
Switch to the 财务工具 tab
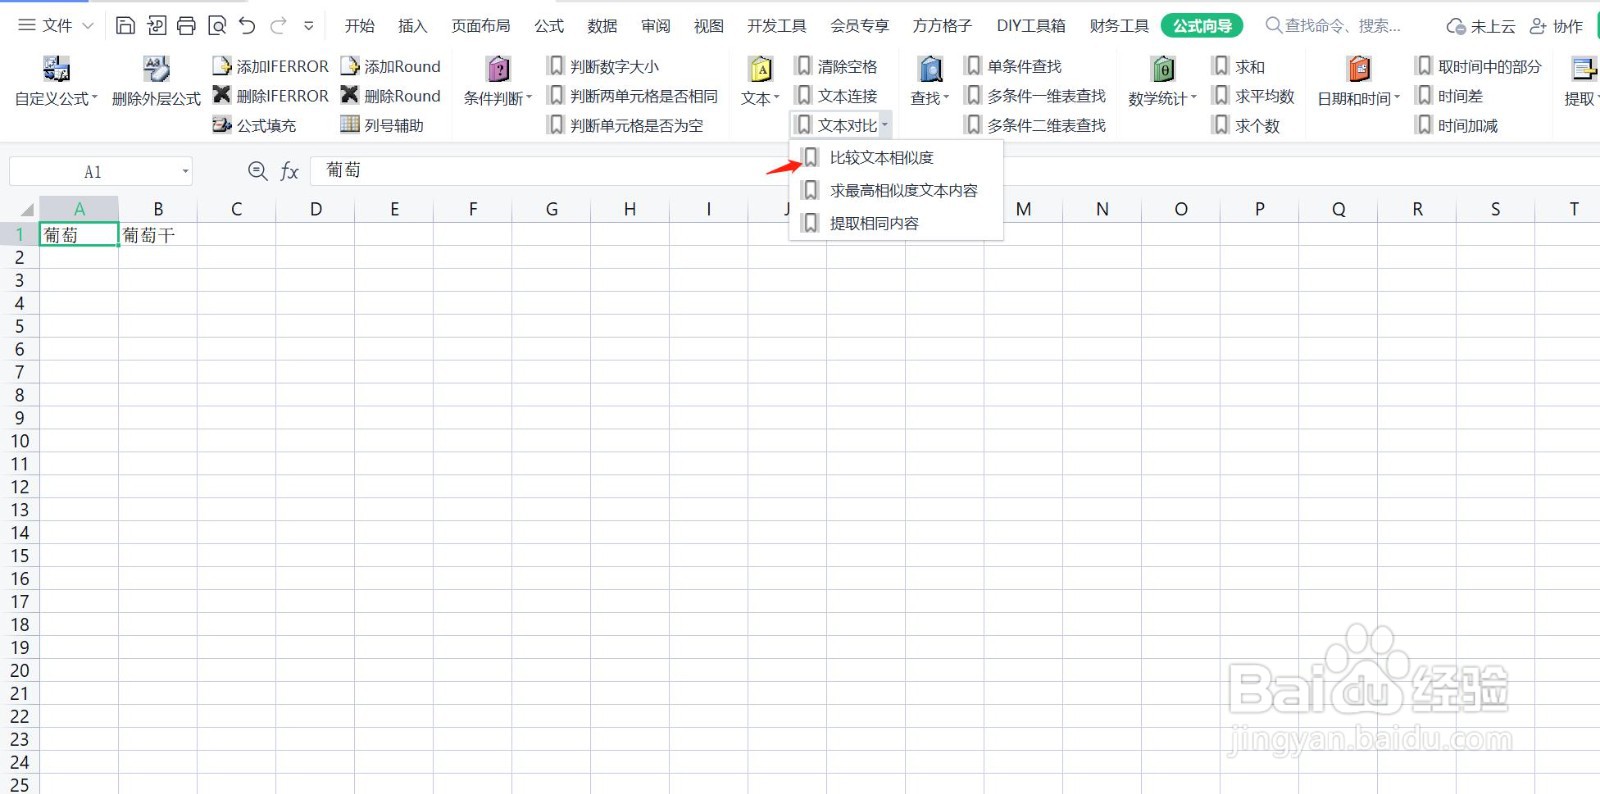click(x=1119, y=26)
